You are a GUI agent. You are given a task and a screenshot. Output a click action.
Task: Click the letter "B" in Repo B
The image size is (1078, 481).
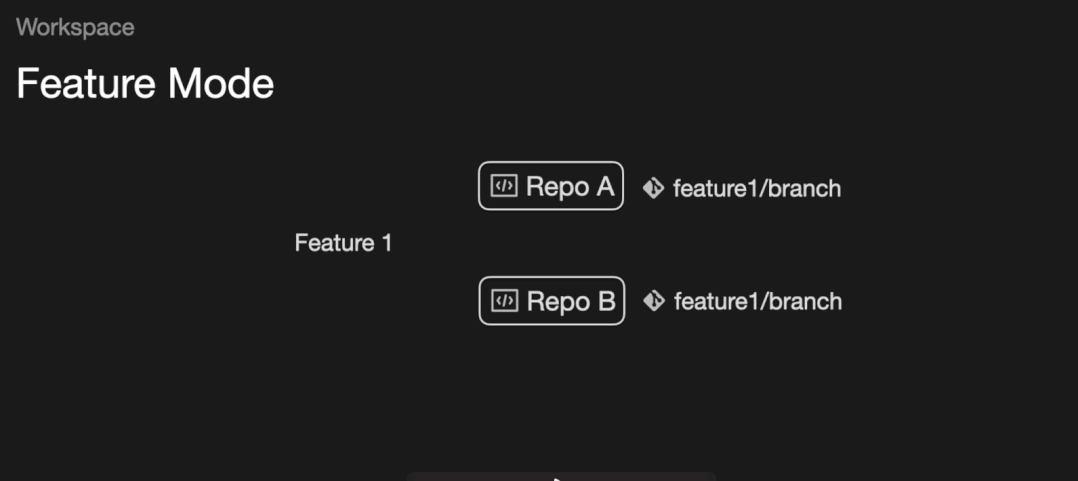pos(606,301)
